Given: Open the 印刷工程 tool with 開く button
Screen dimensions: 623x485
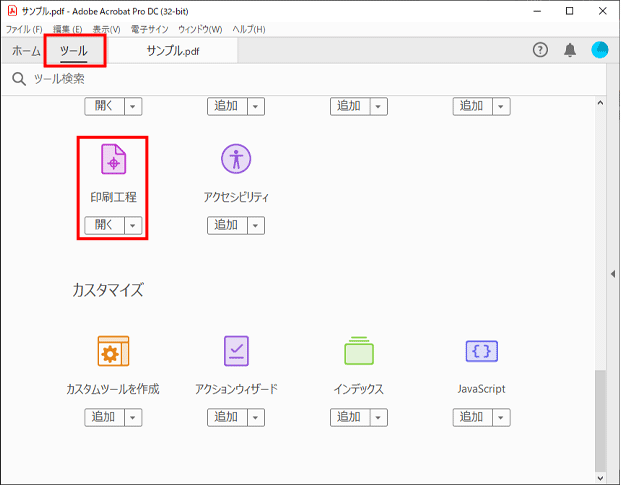Looking at the screenshot, I should 104,225.
